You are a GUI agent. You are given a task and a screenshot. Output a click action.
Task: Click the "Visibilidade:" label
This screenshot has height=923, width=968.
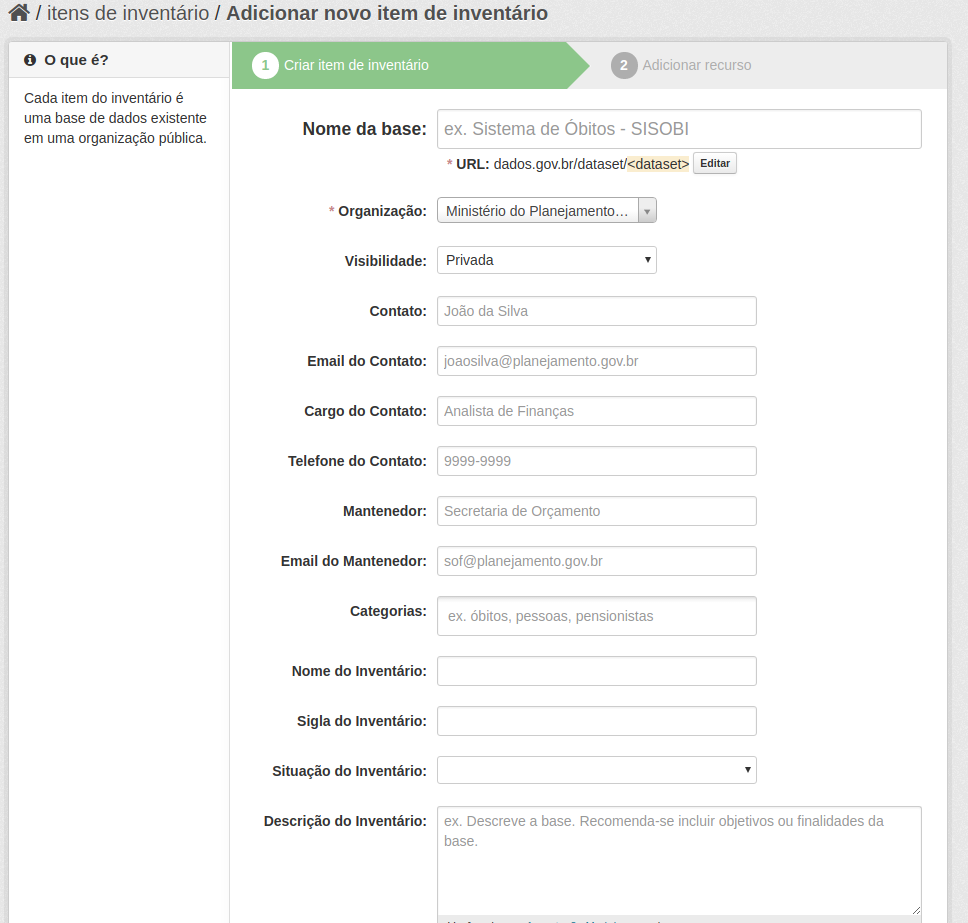pos(385,261)
